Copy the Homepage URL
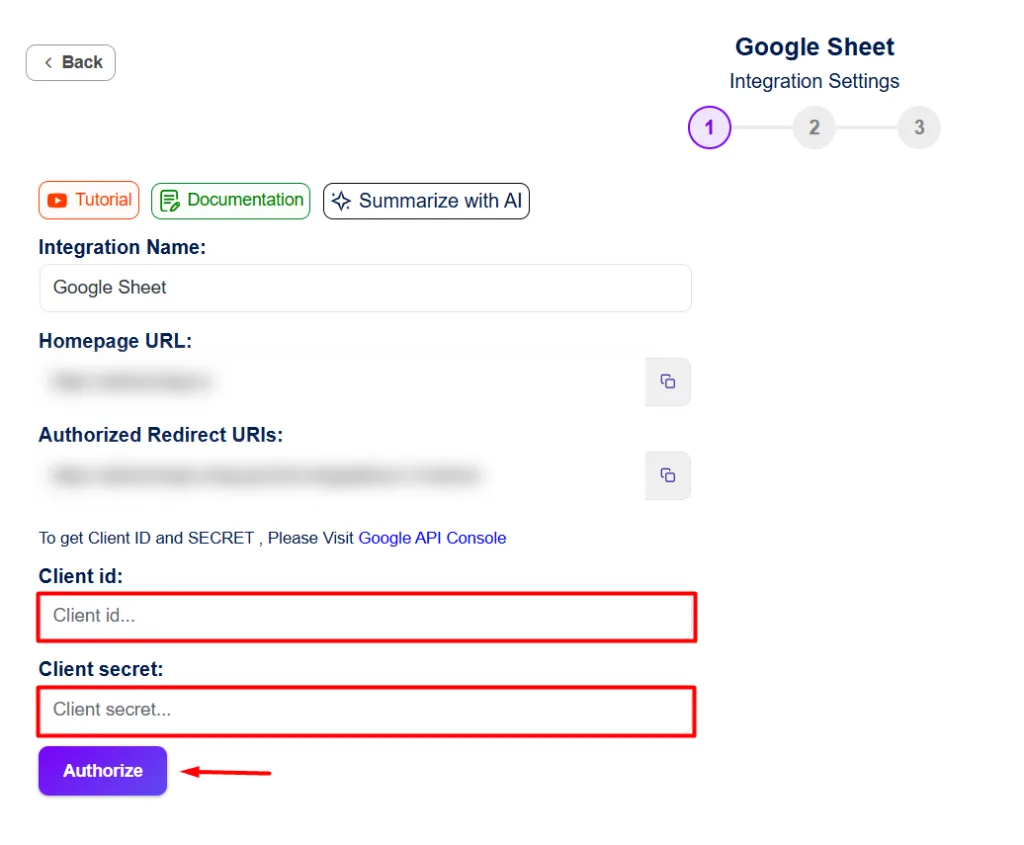 click(667, 381)
